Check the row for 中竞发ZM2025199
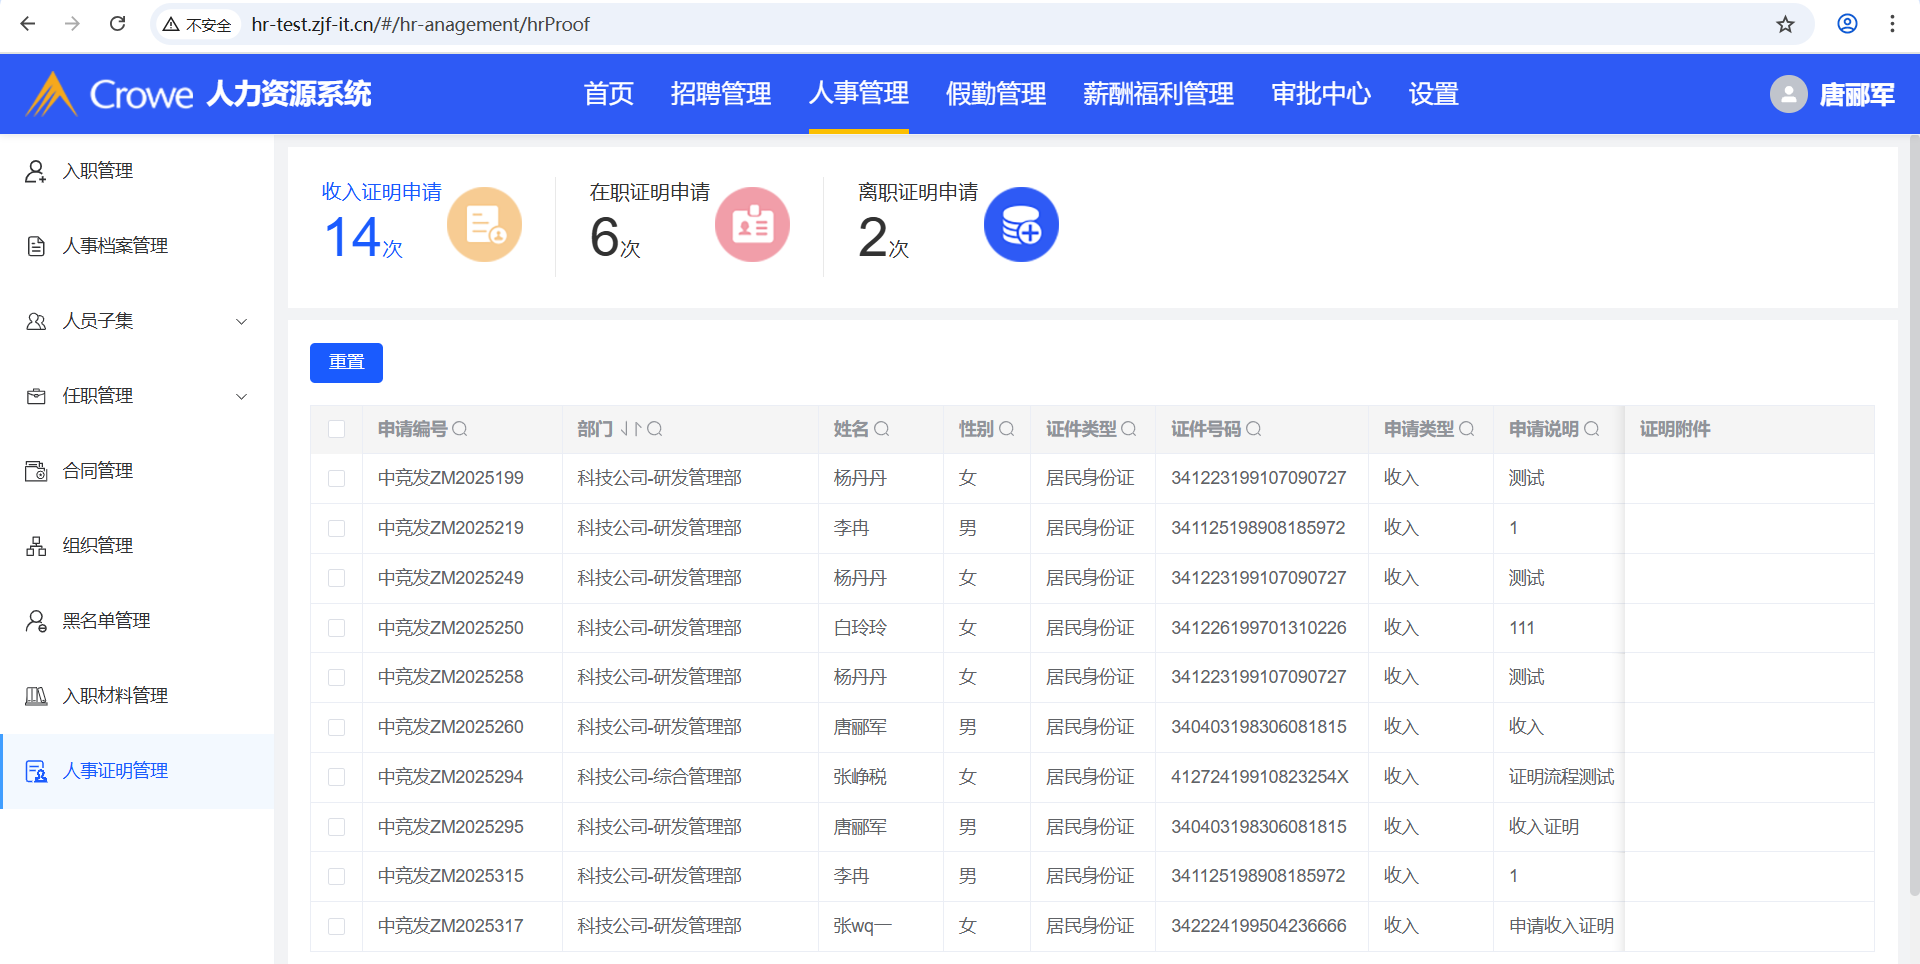1920x964 pixels. coord(337,478)
